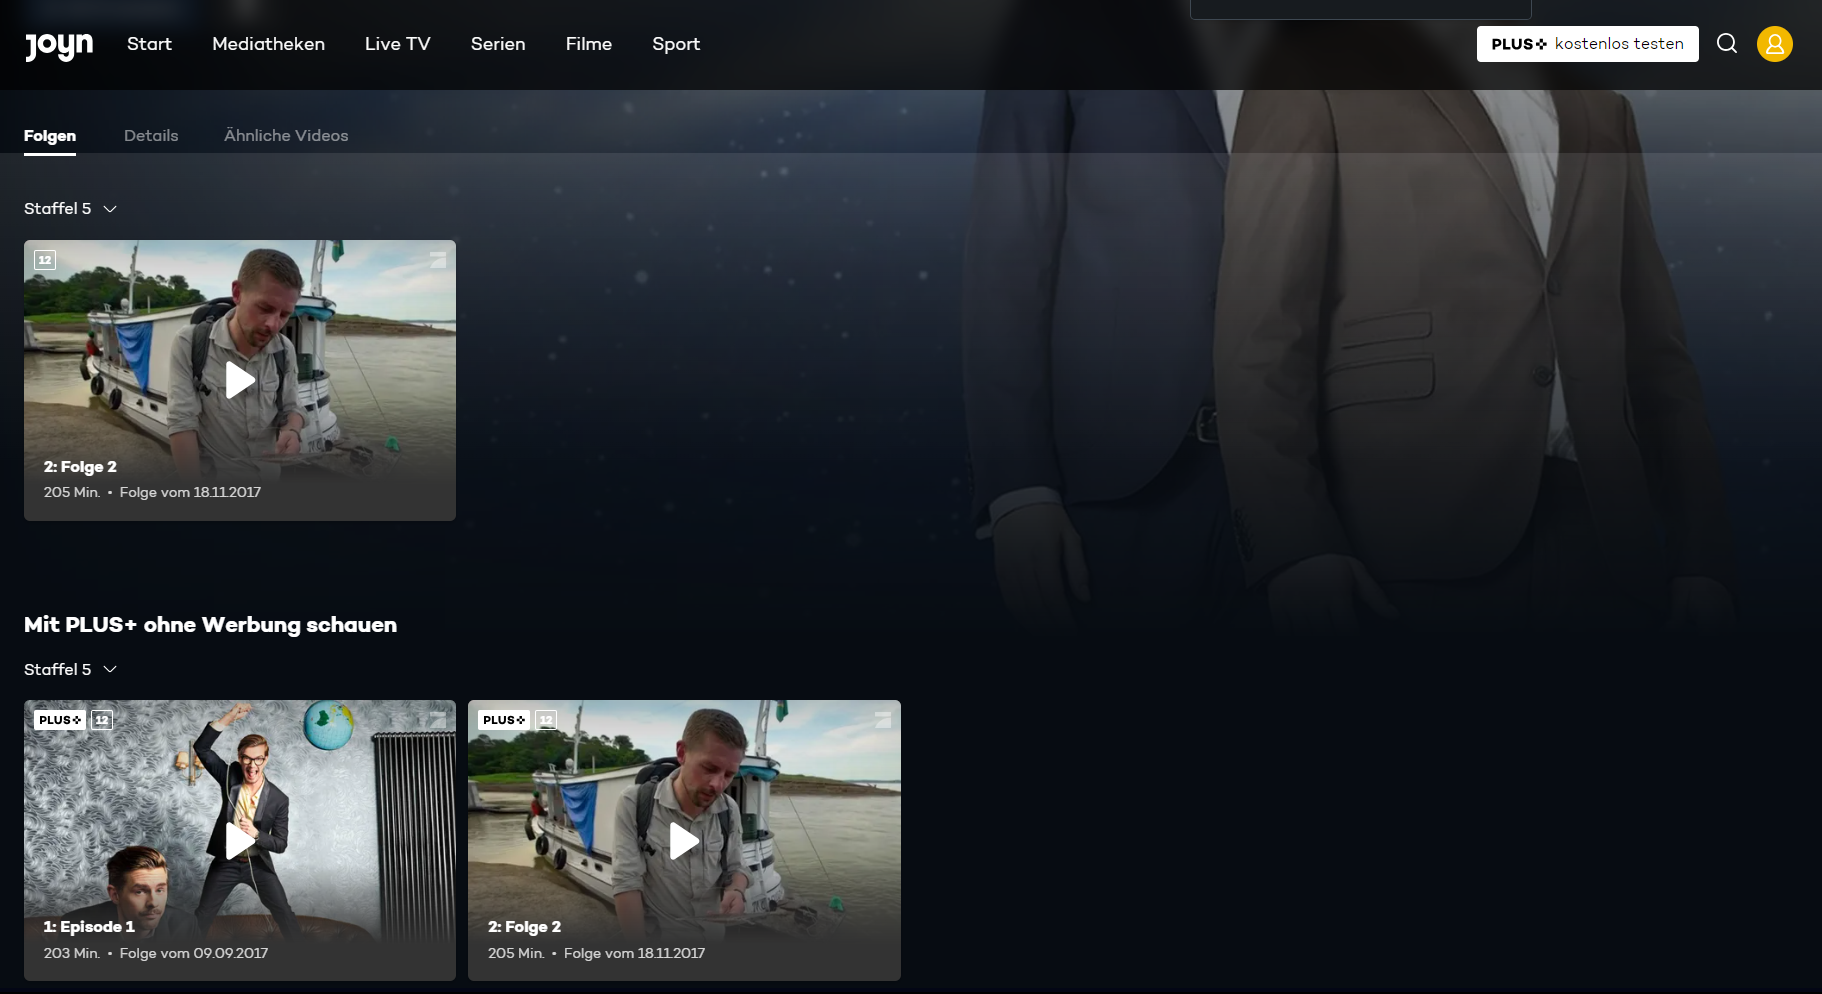Play Episode 1 in PLUS+ section
This screenshot has width=1822, height=994.
240,840
